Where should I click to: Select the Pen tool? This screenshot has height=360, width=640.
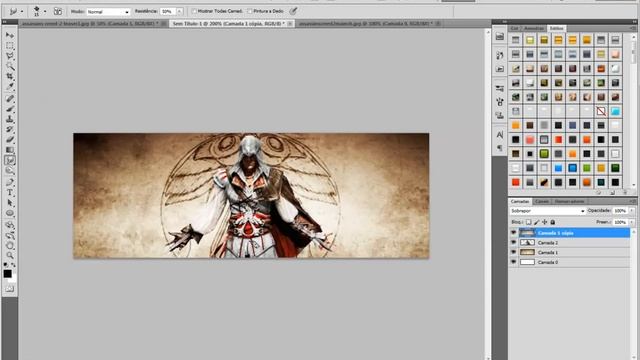[x=10, y=182]
